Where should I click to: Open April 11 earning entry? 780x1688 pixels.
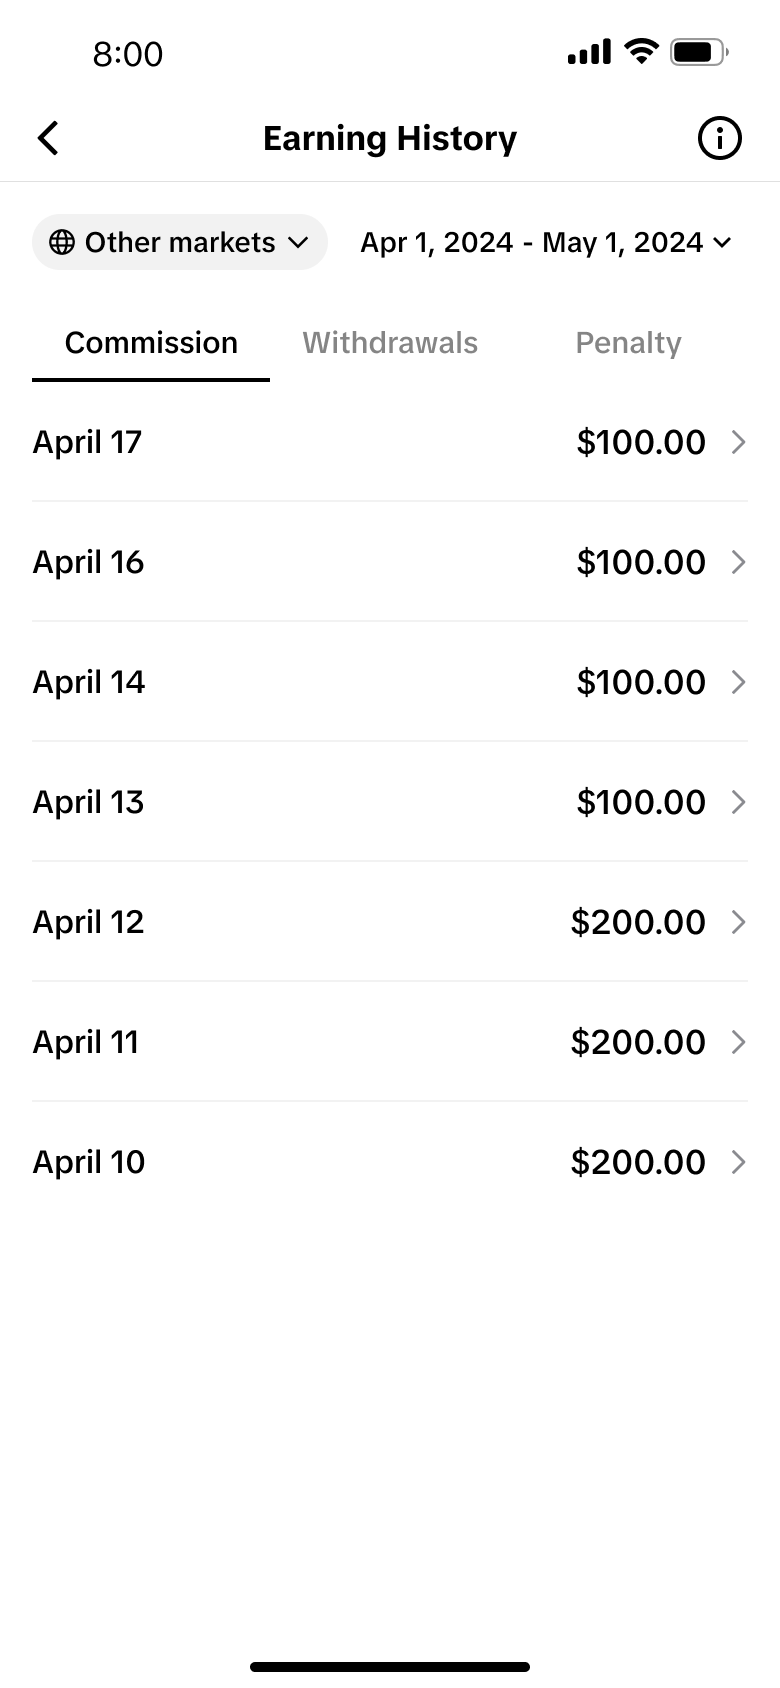[390, 1042]
